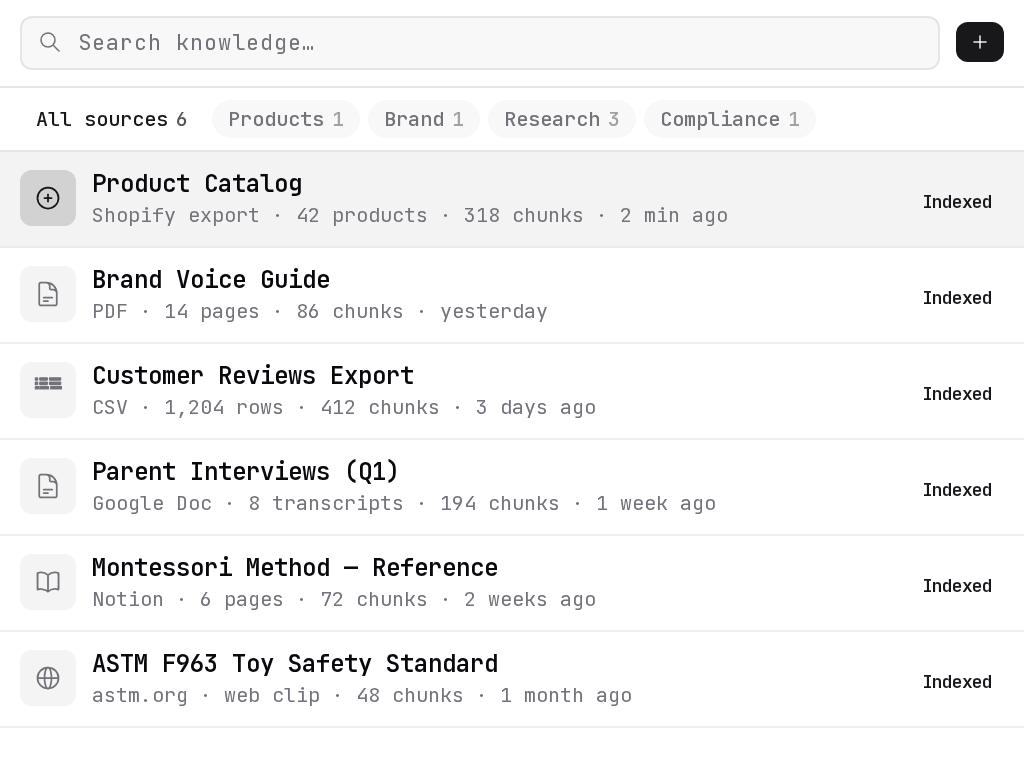Click the Brand Voice Guide document icon
1024x768 pixels.
pos(48,294)
